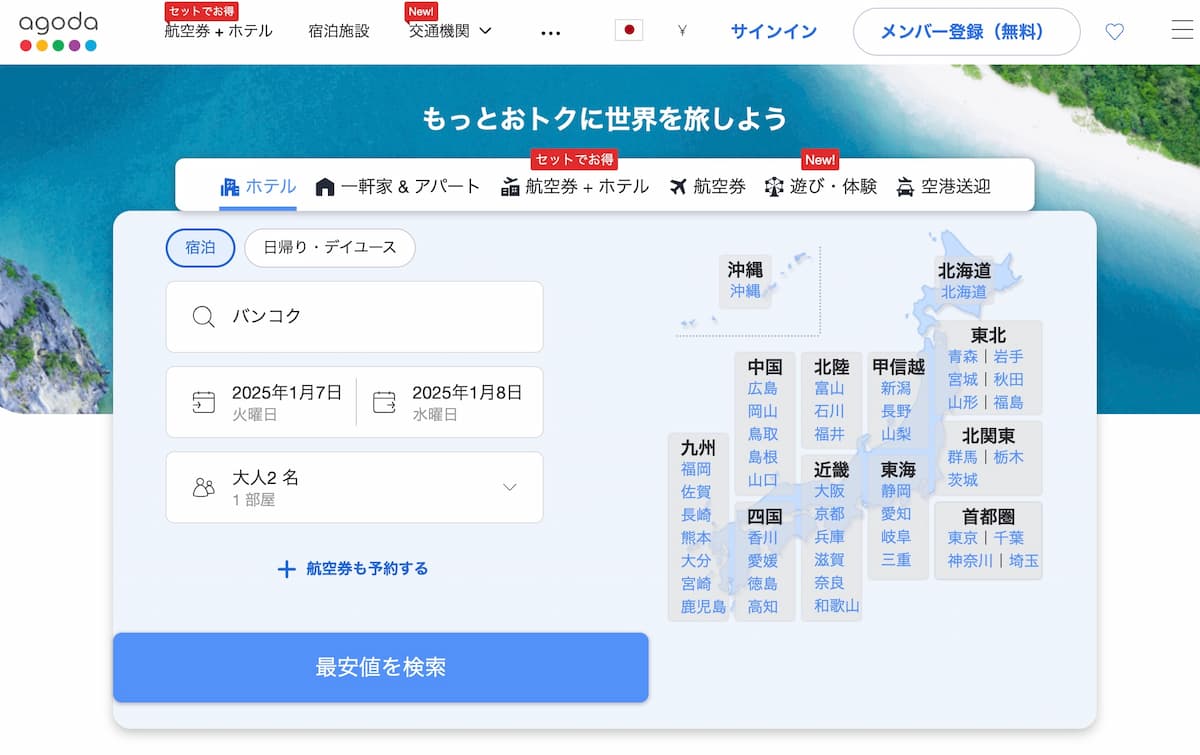This screenshot has width=1200, height=755.
Task: Open the 宿泊施設 menu item
Action: pos(338,30)
